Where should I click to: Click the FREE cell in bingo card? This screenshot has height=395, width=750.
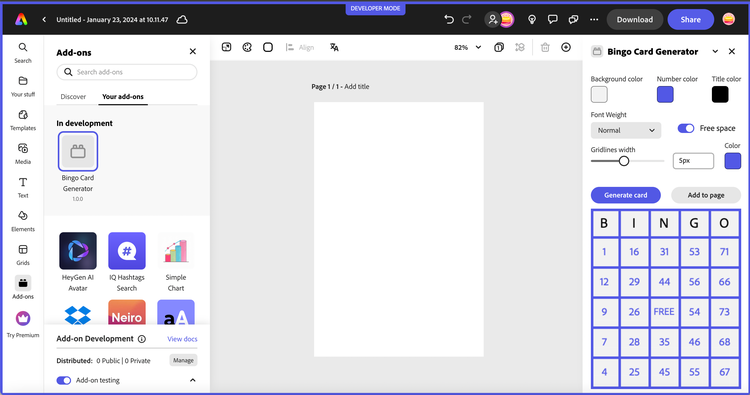click(664, 312)
